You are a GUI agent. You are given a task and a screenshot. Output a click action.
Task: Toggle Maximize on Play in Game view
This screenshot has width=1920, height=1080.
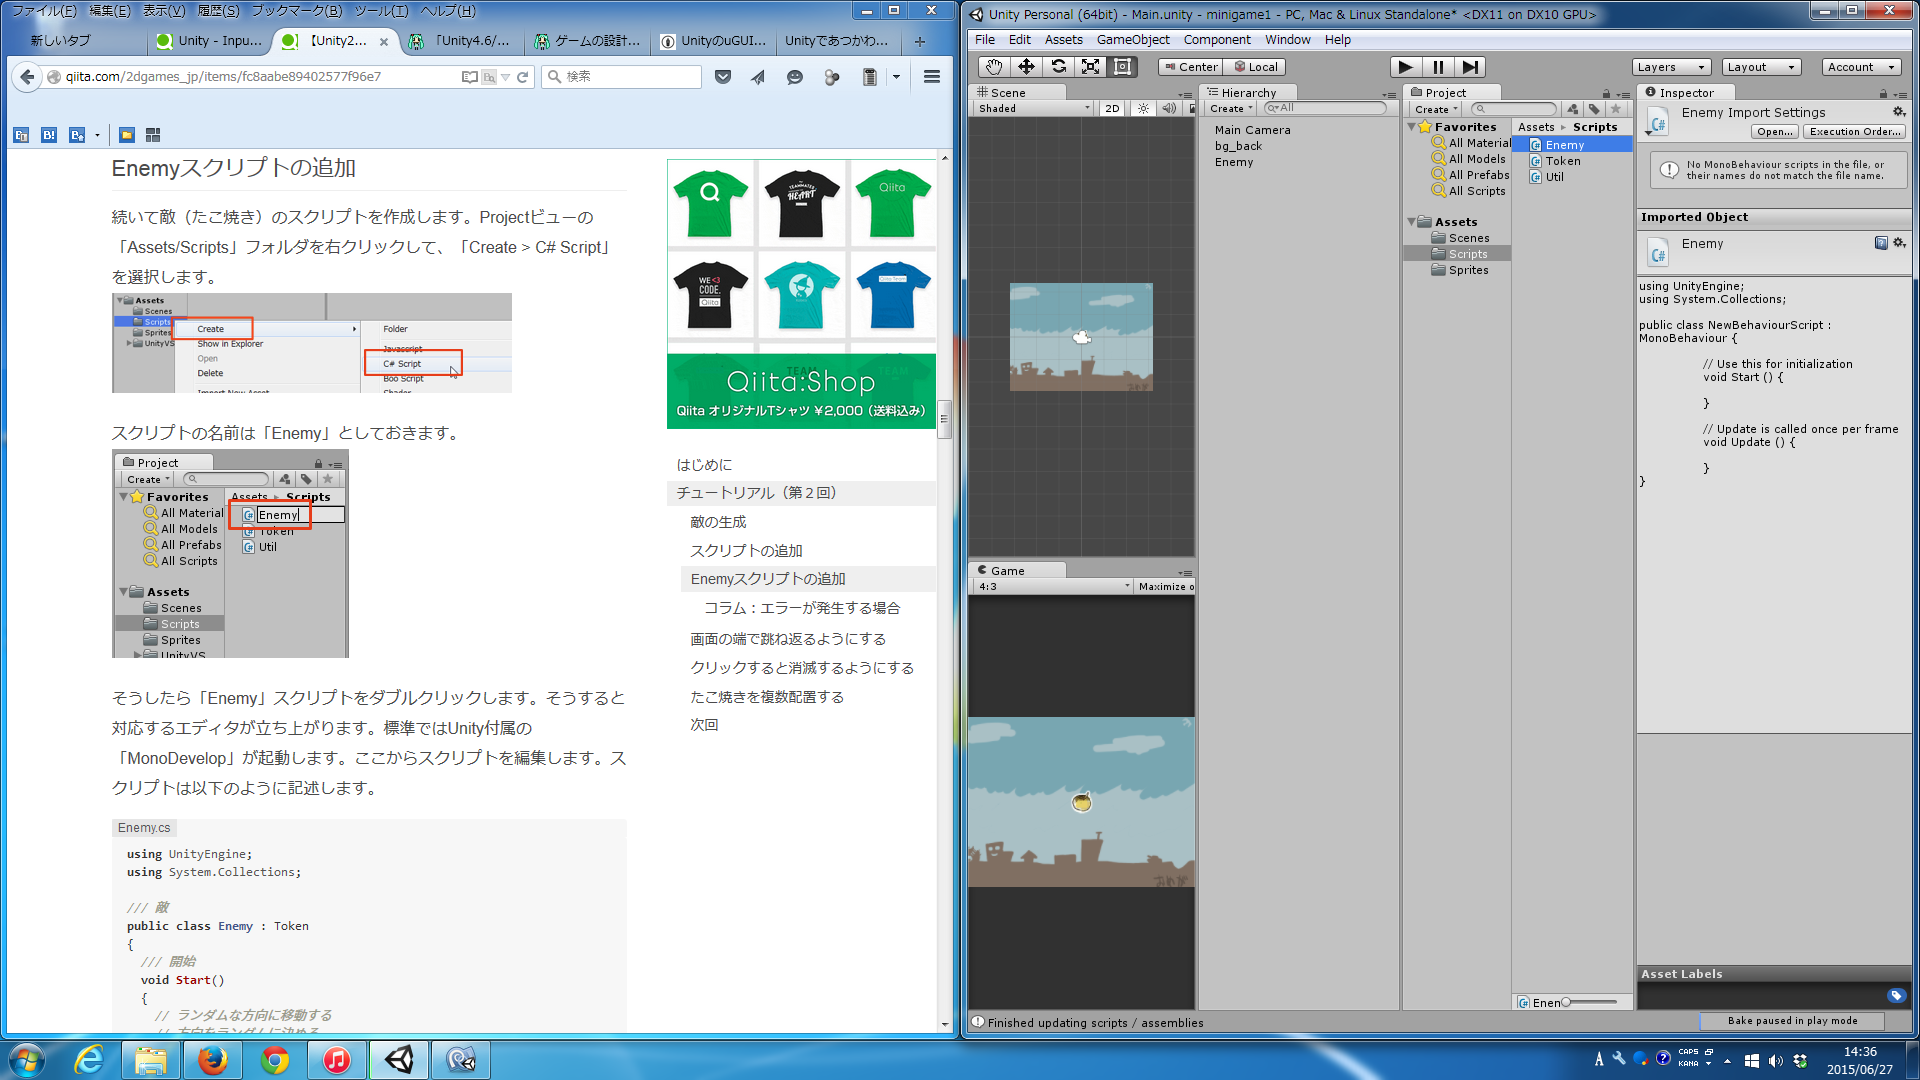pos(1164,586)
